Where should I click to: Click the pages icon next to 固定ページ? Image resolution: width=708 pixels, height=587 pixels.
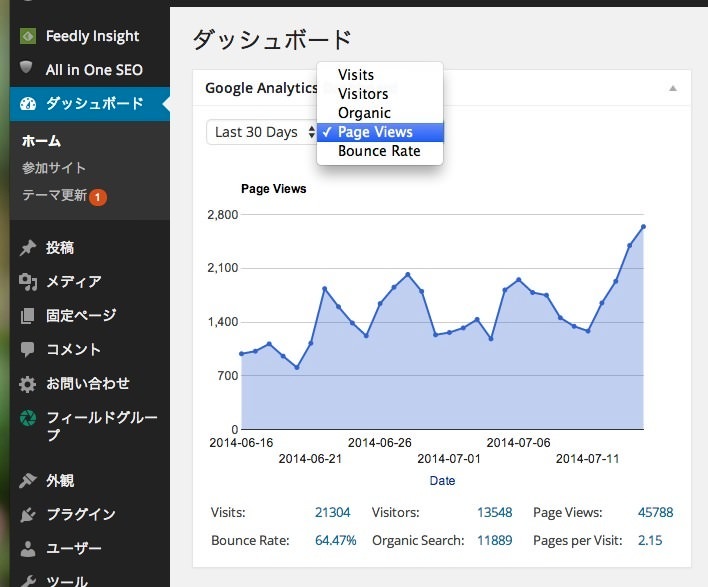click(x=27, y=316)
